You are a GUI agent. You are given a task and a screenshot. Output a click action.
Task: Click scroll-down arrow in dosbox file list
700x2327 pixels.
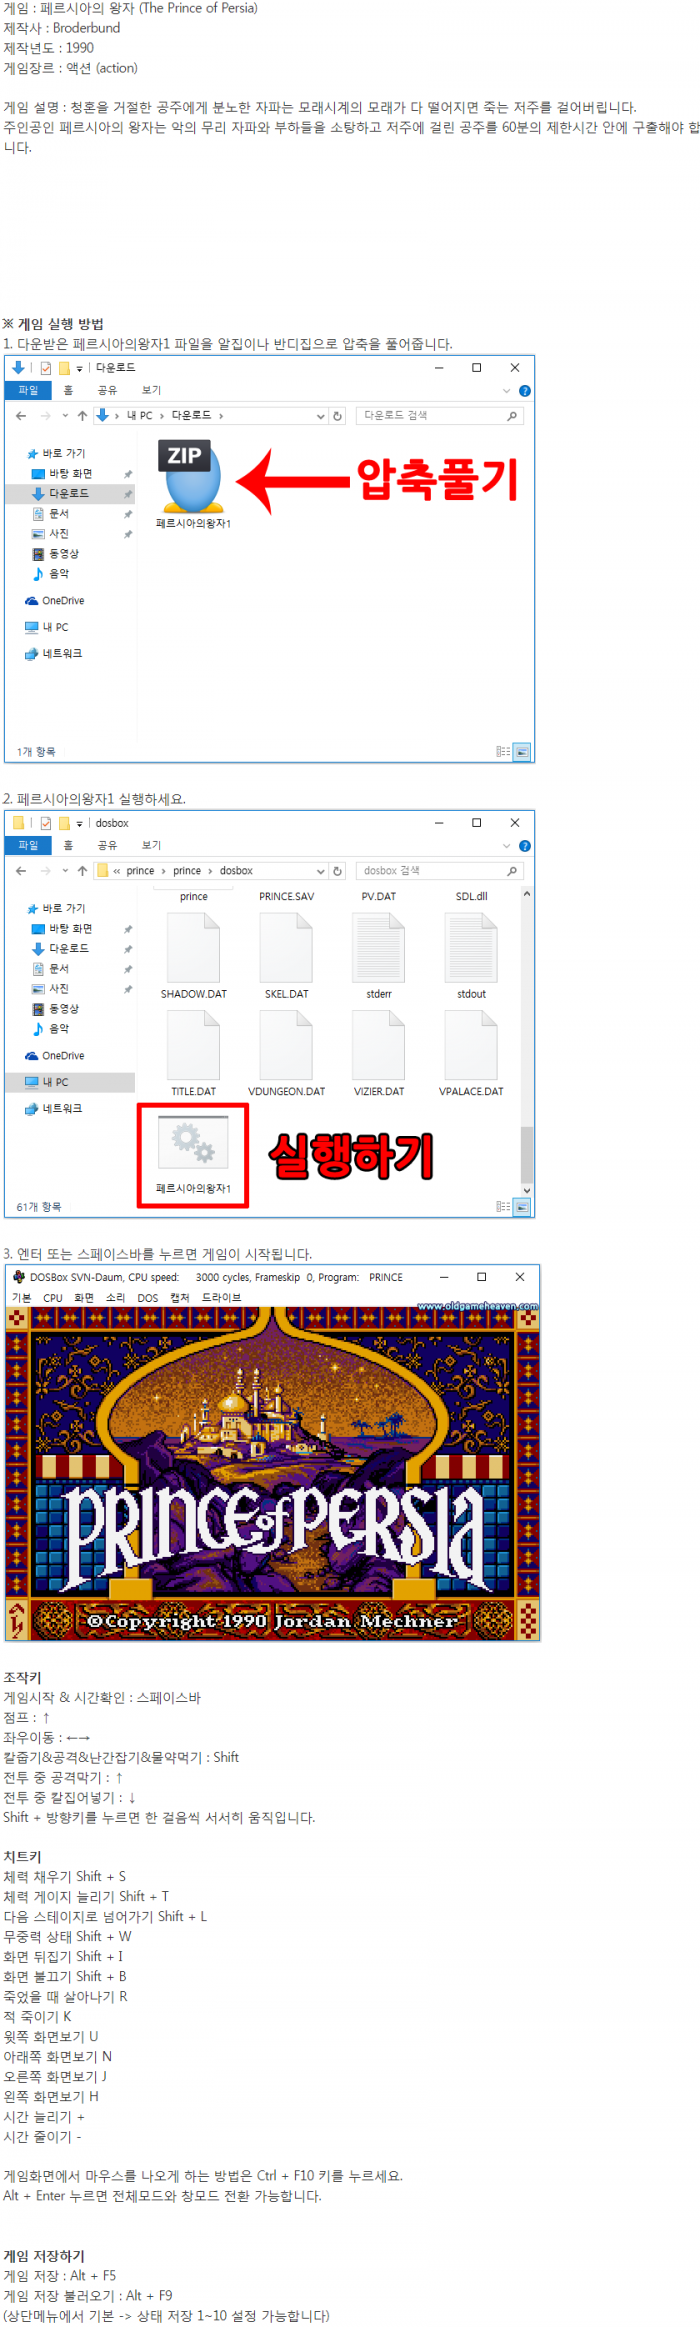click(x=527, y=1191)
